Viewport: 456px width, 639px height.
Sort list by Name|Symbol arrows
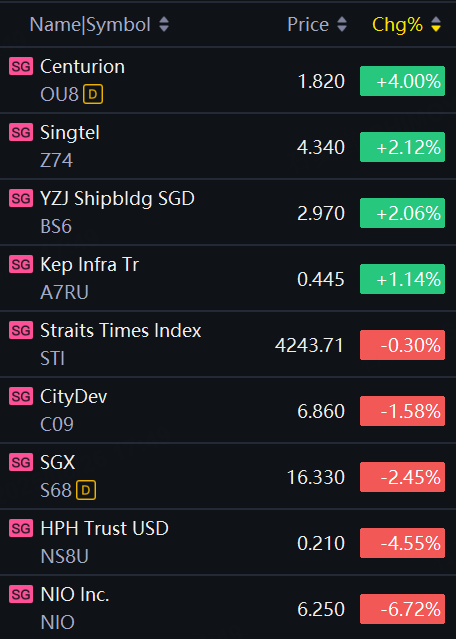pyautogui.click(x=164, y=24)
